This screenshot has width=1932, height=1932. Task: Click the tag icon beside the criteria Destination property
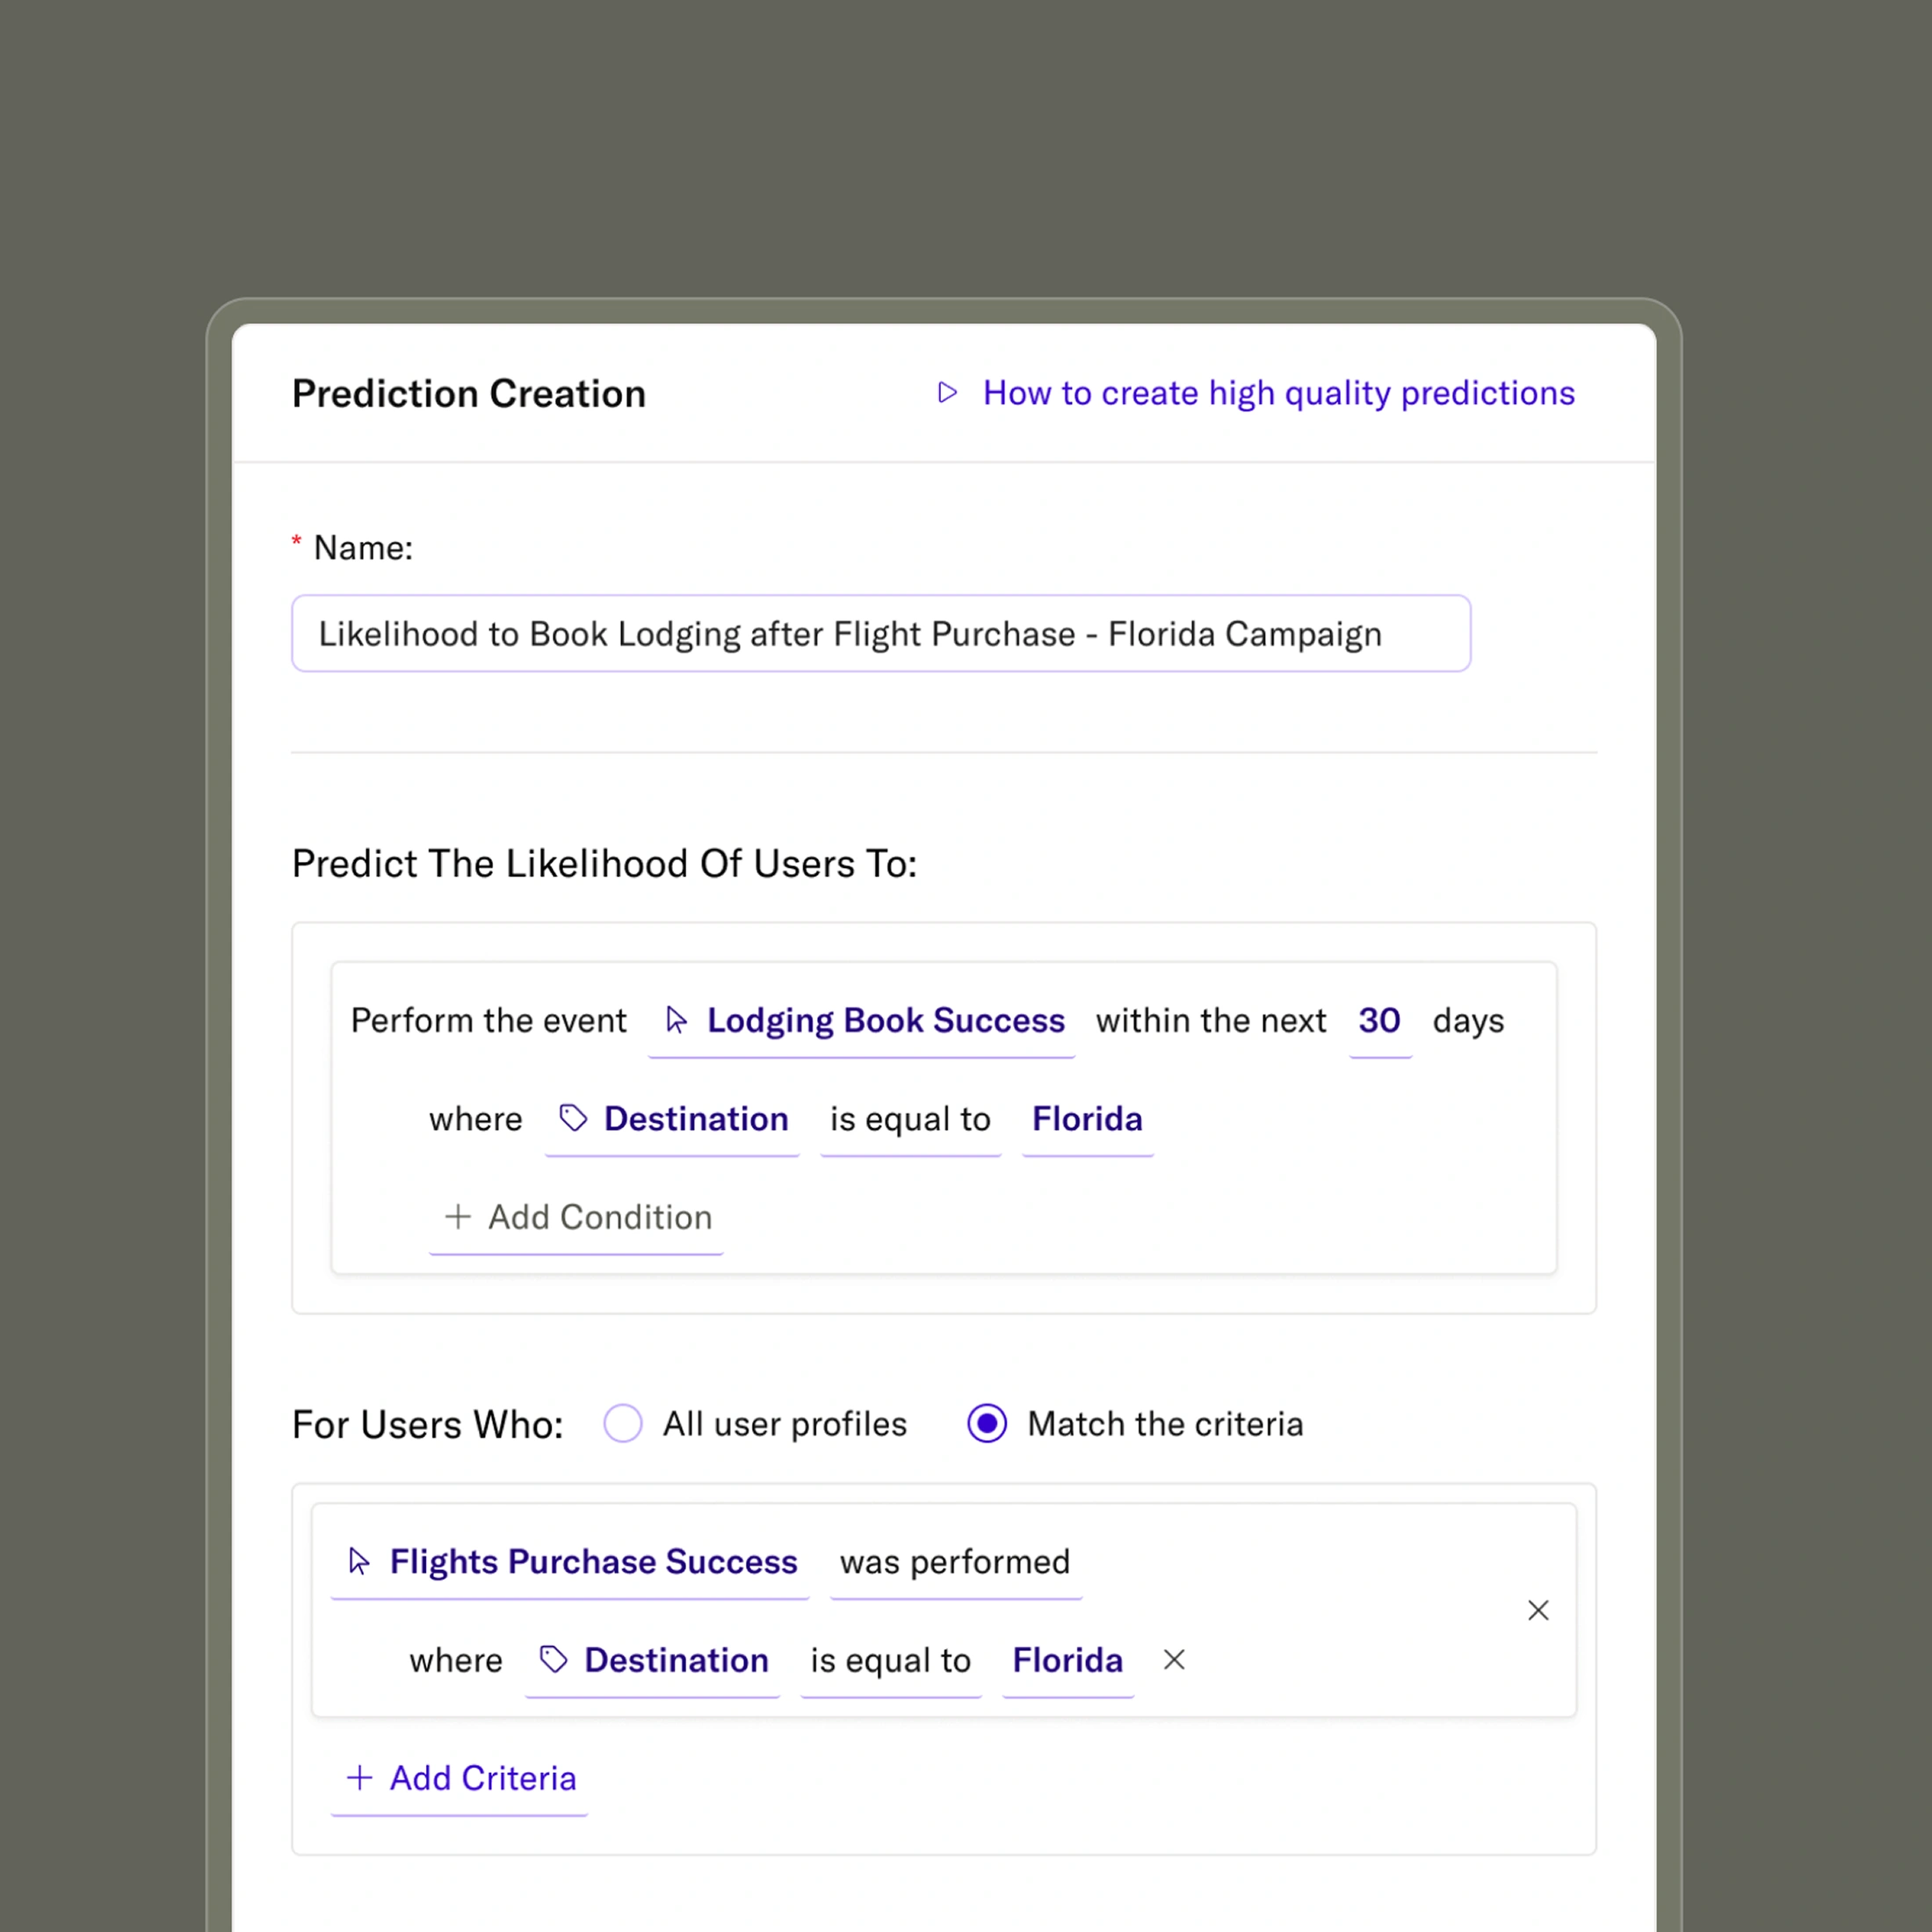(554, 1660)
